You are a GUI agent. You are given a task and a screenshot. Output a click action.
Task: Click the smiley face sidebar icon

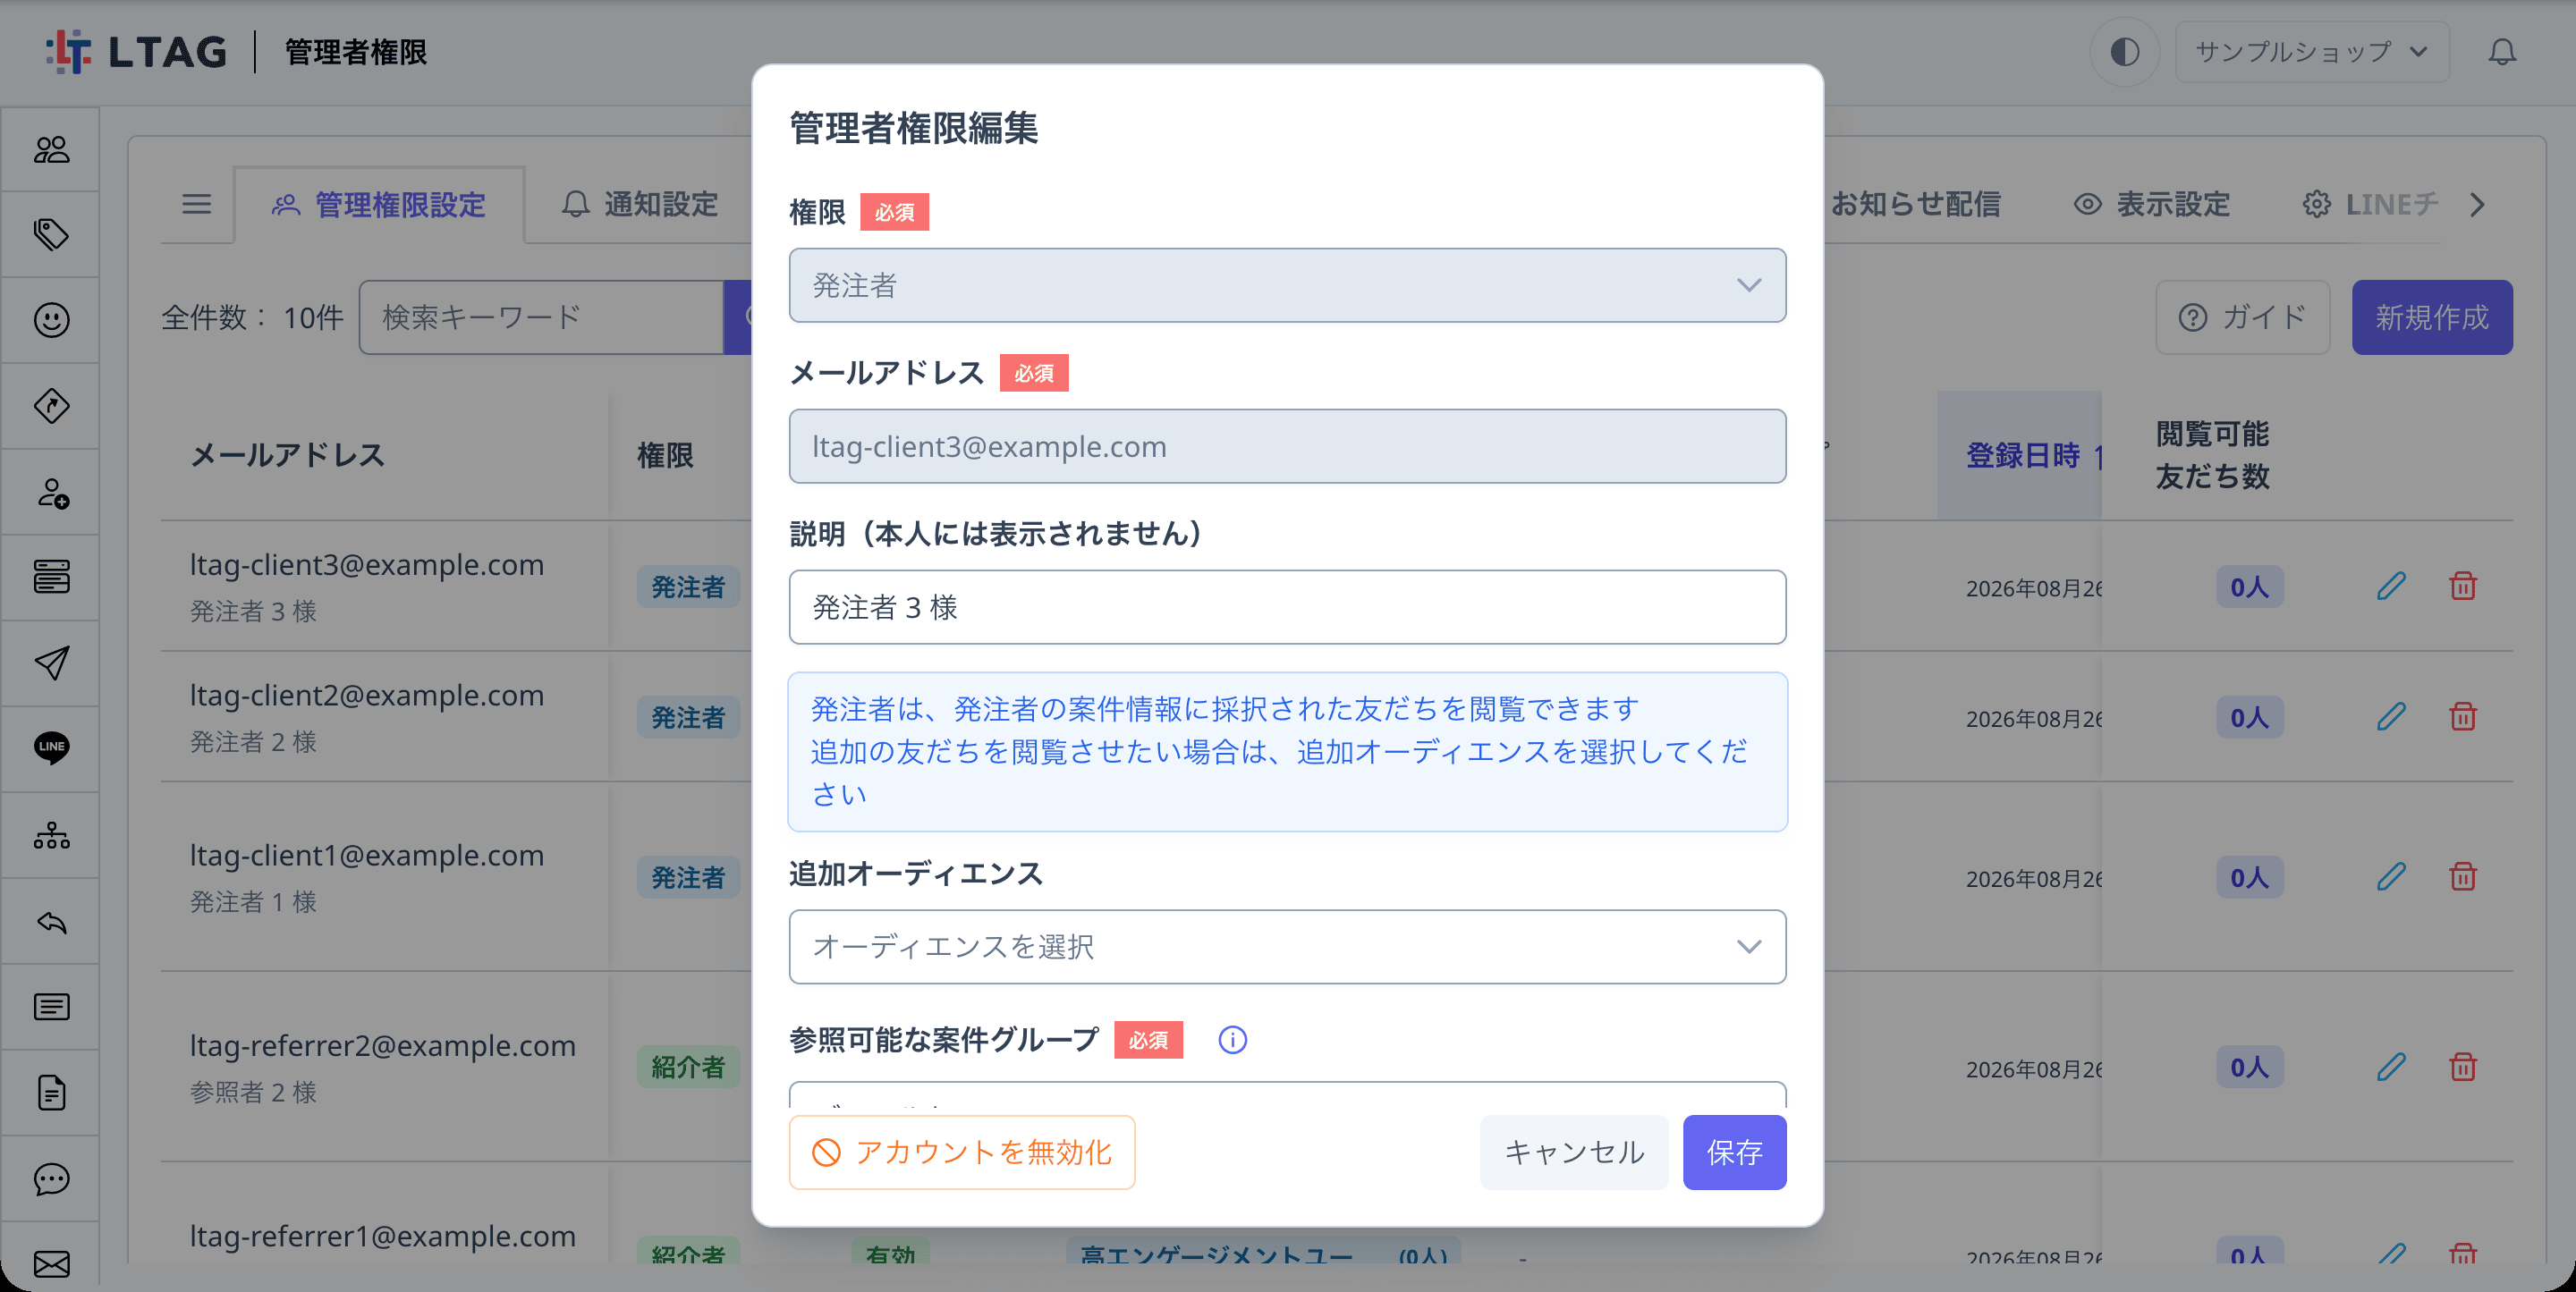pos(51,320)
